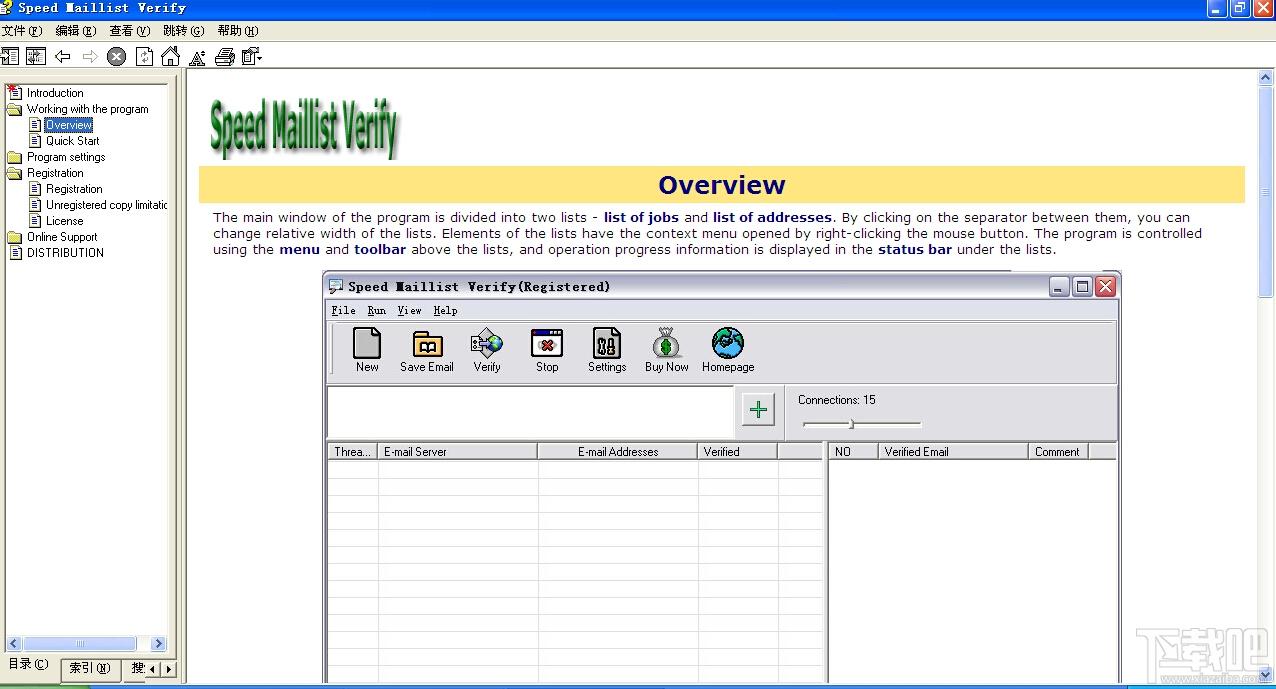Click the greyed Forward arrow icon
Screen dimensions: 1276x689
tap(90, 56)
